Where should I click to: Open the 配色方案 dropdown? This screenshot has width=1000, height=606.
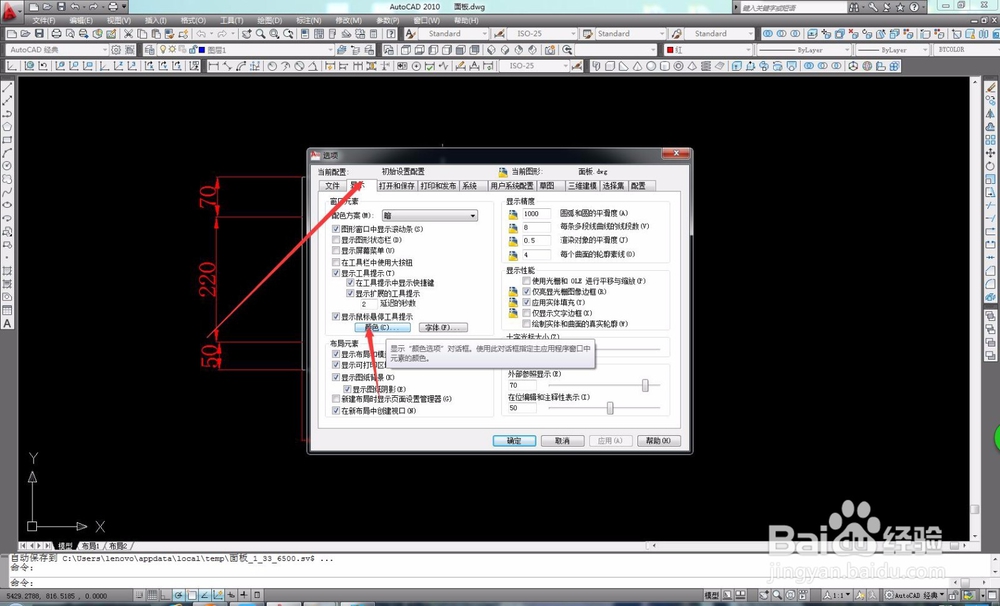tap(430, 216)
